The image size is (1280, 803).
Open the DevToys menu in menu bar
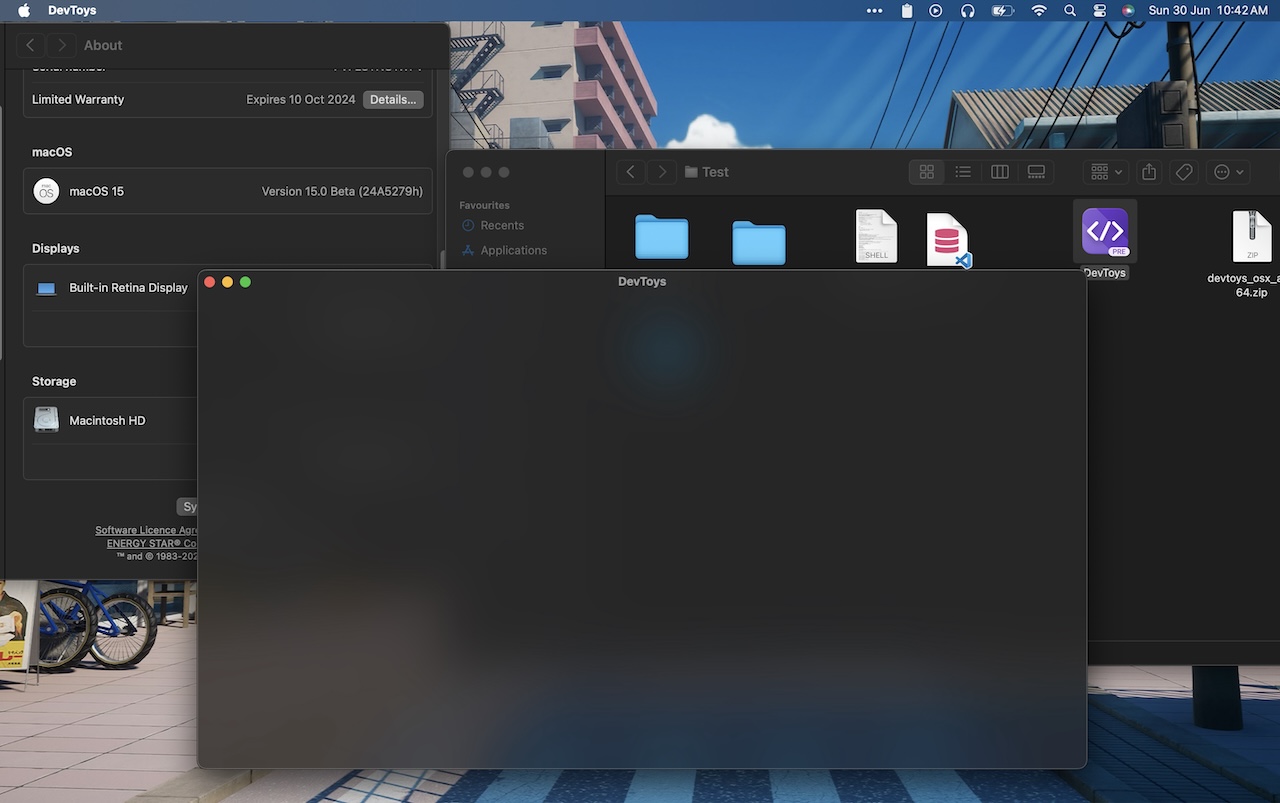click(72, 10)
